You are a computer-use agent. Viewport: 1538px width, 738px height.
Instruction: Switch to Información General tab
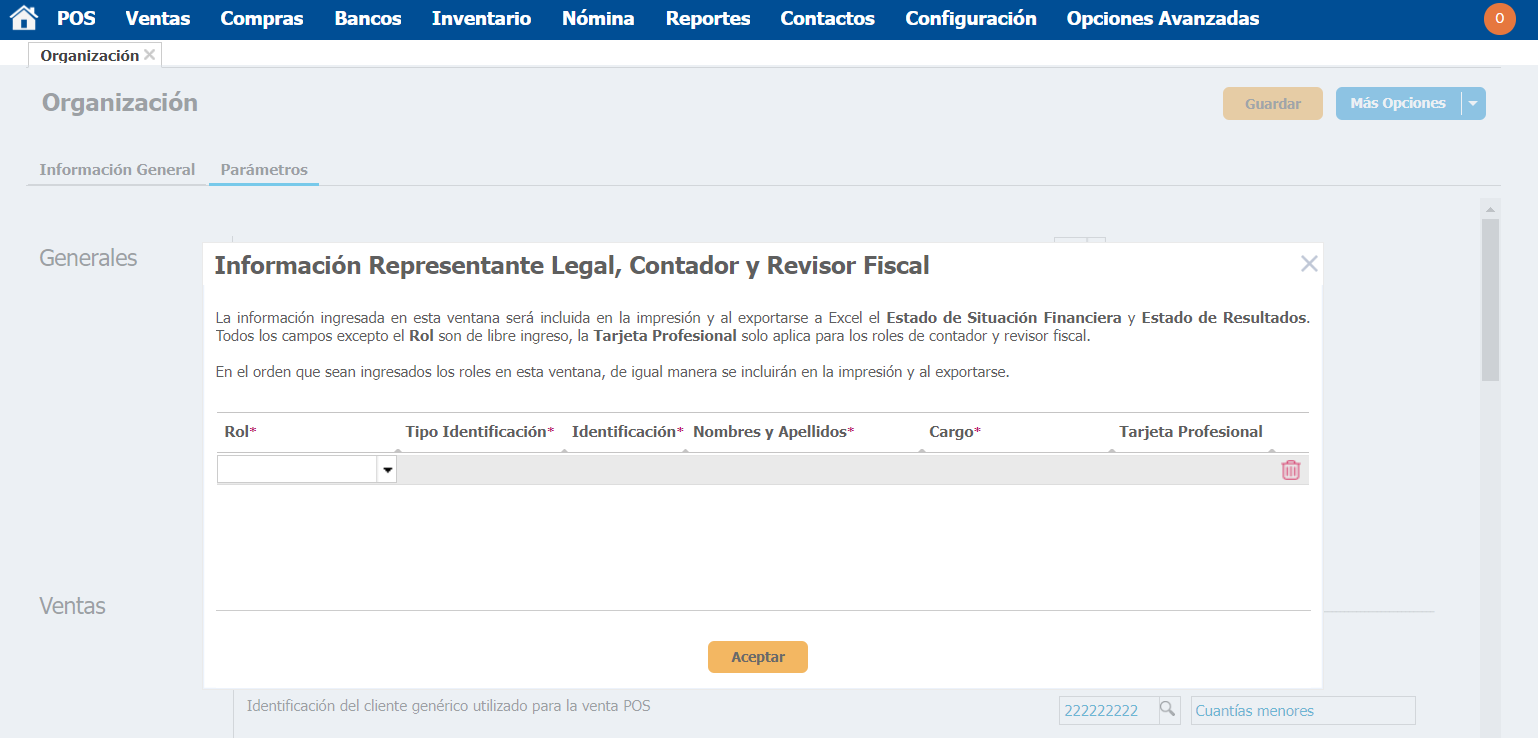tap(117, 170)
